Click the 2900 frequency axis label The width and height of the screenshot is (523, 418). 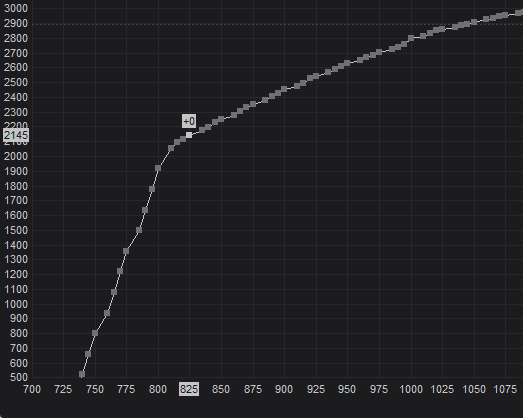coord(16,24)
